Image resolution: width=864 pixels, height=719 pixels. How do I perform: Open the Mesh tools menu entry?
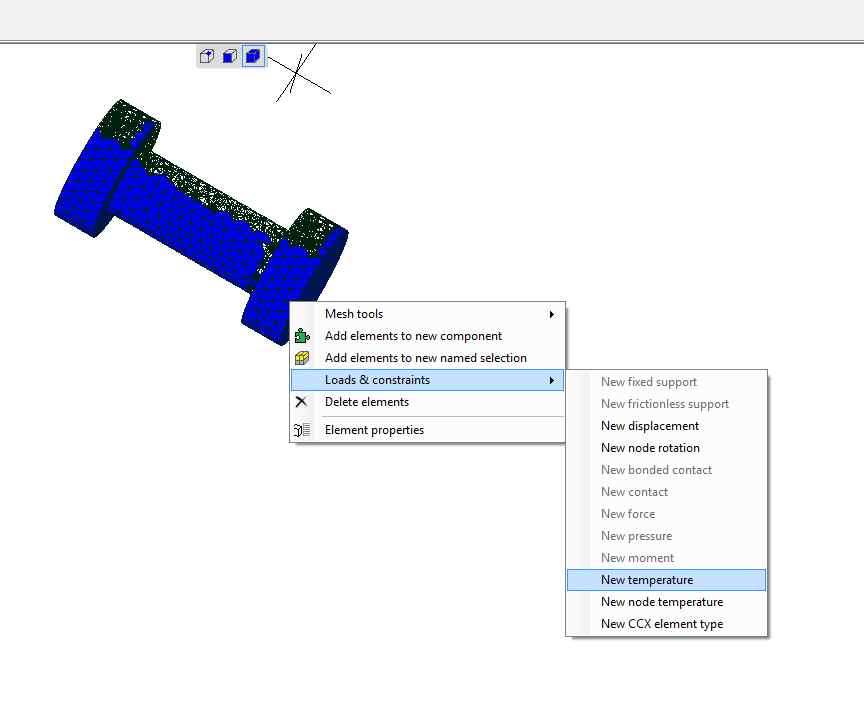[428, 314]
